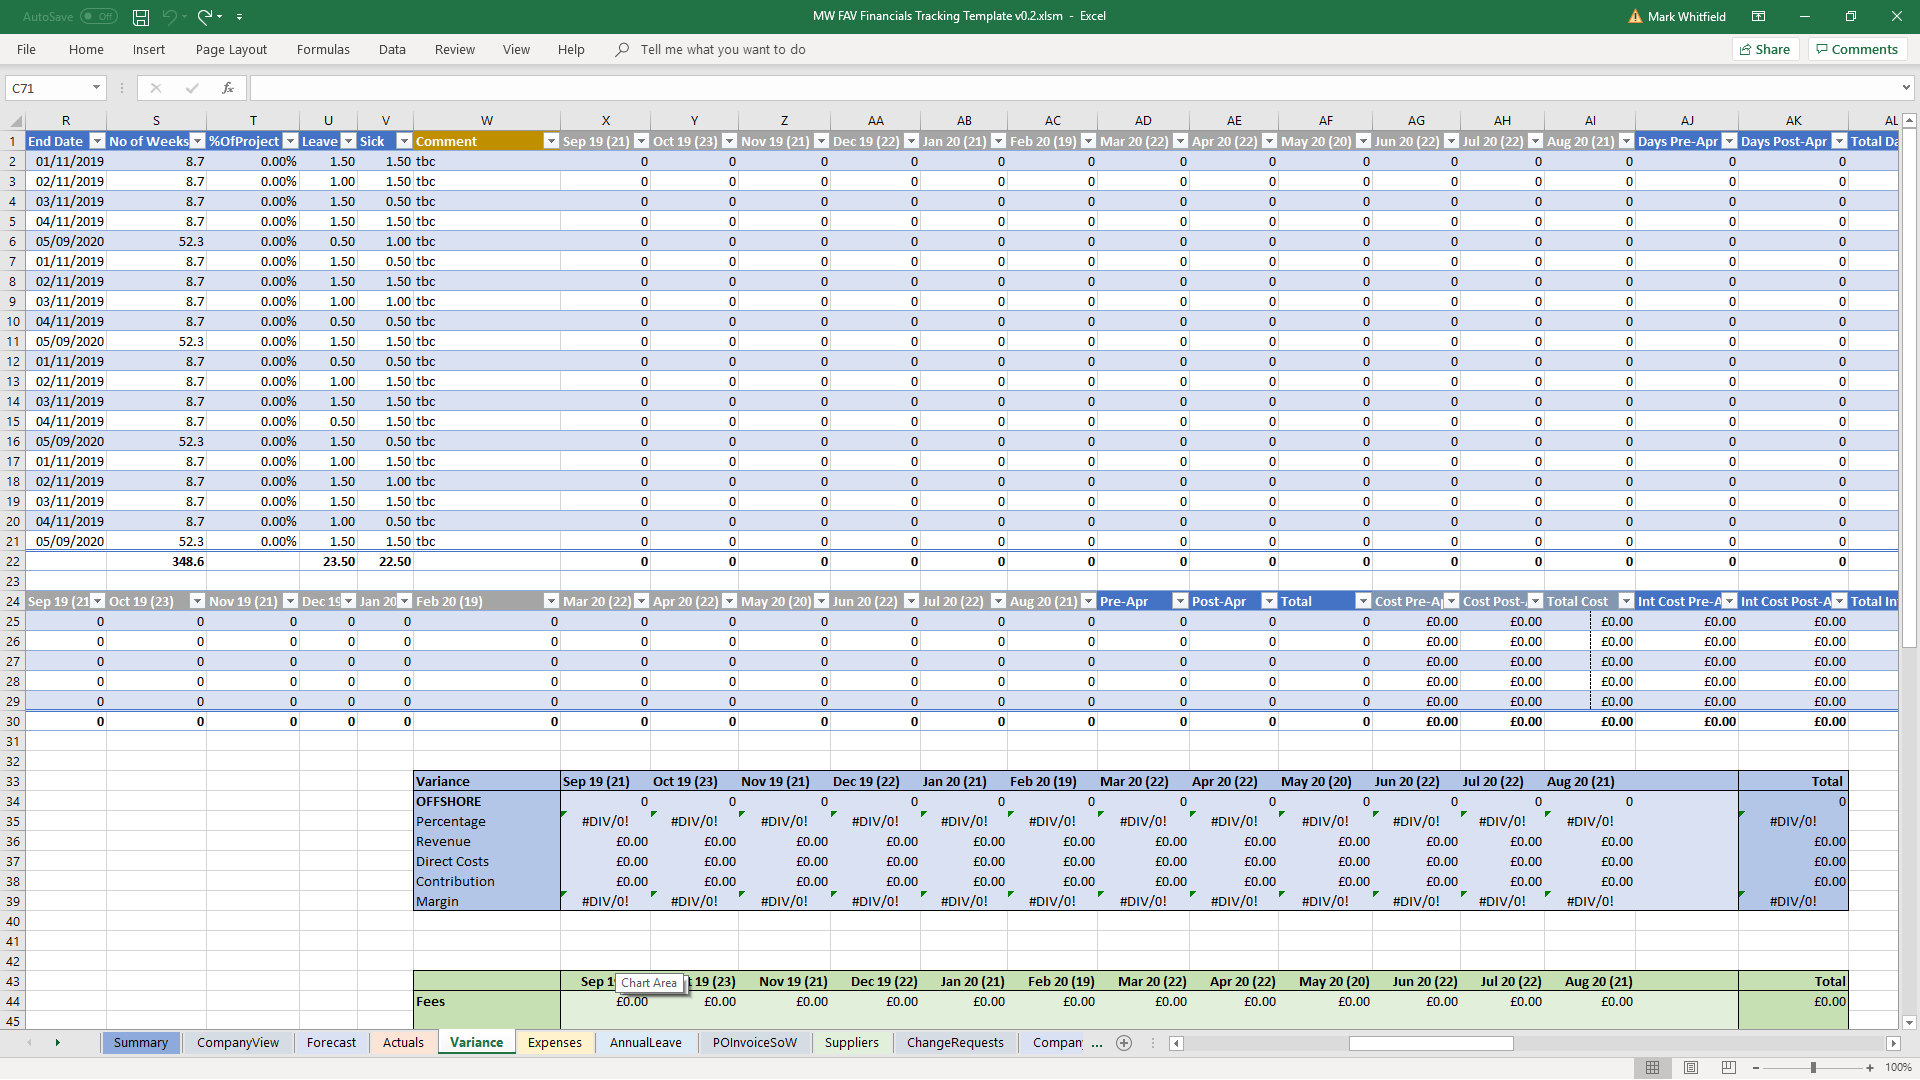The width and height of the screenshot is (1920, 1080).
Task: Add a new sheet with plus icon
Action: (x=1124, y=1043)
